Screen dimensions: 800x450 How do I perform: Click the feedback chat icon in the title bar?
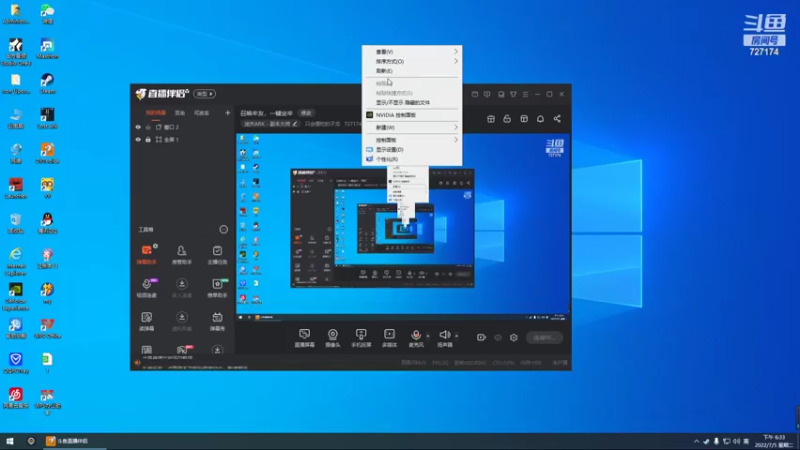[x=487, y=94]
